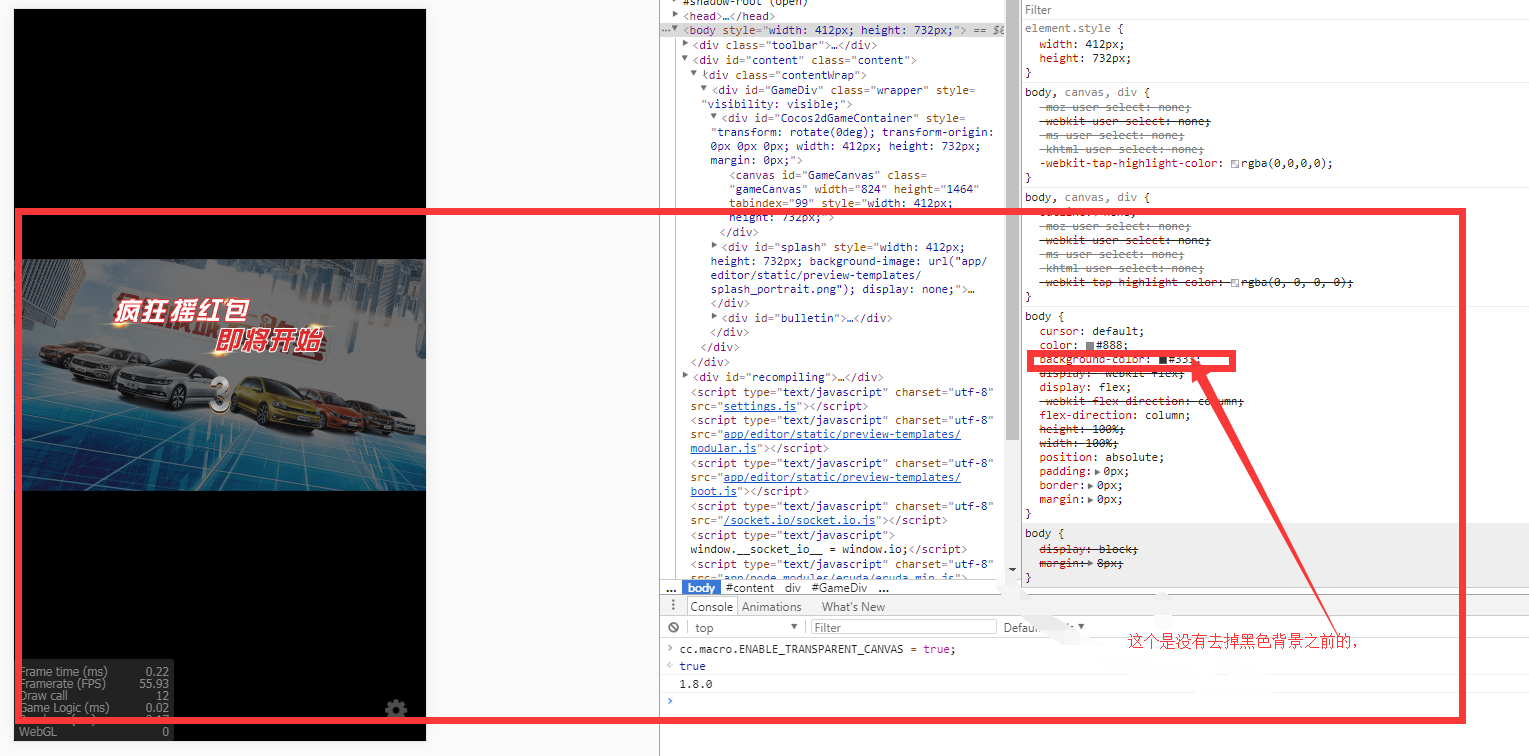
Task: Expand the padding shorthand property
Action: [1099, 471]
